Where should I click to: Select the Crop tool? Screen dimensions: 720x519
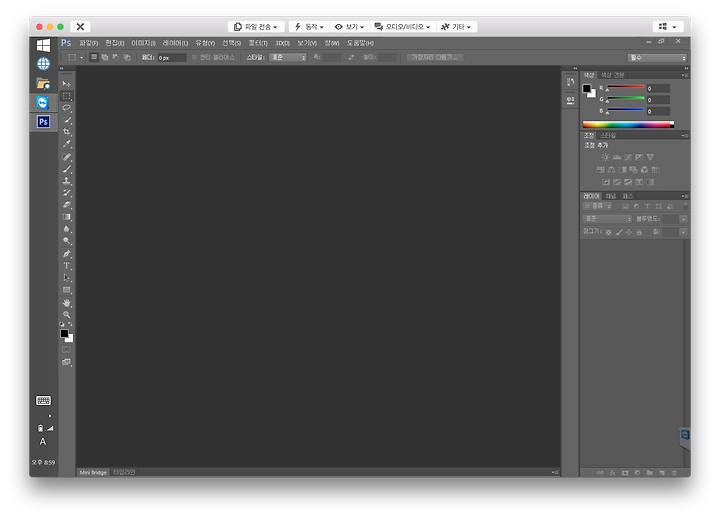[x=67, y=132]
